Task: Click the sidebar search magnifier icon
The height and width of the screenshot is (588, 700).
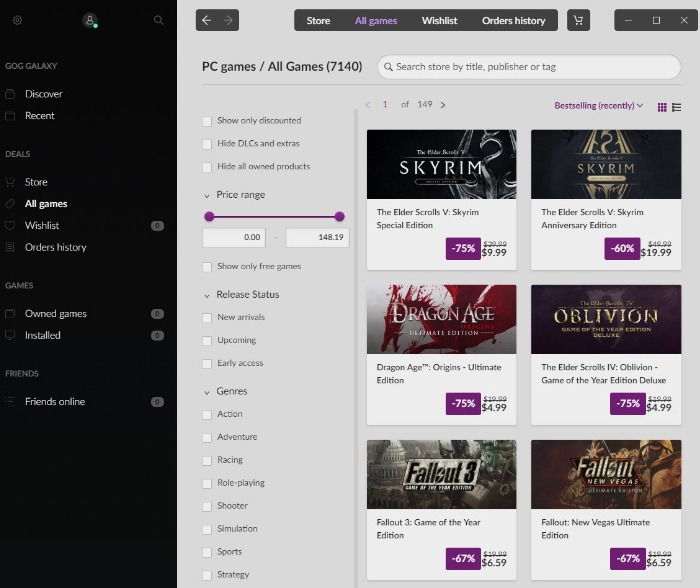Action: pos(158,20)
